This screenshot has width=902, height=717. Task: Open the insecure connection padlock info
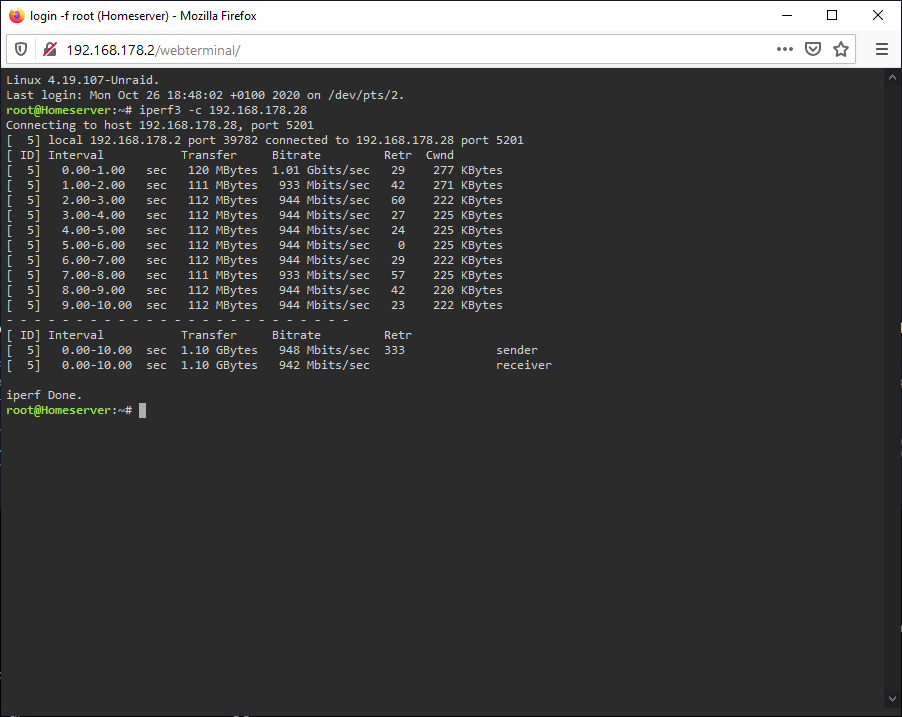coord(50,49)
